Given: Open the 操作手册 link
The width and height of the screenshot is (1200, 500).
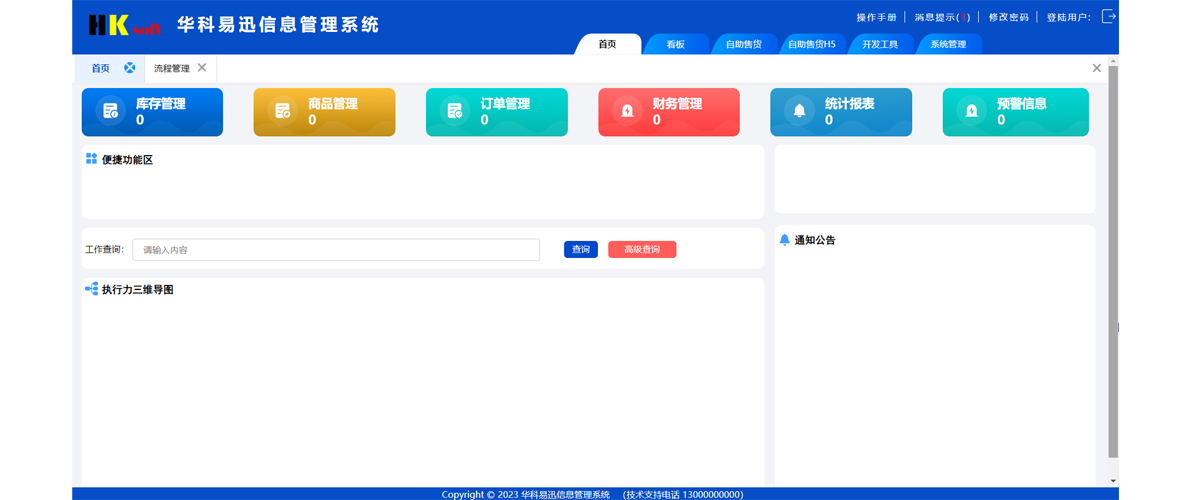Looking at the screenshot, I should click(x=876, y=17).
